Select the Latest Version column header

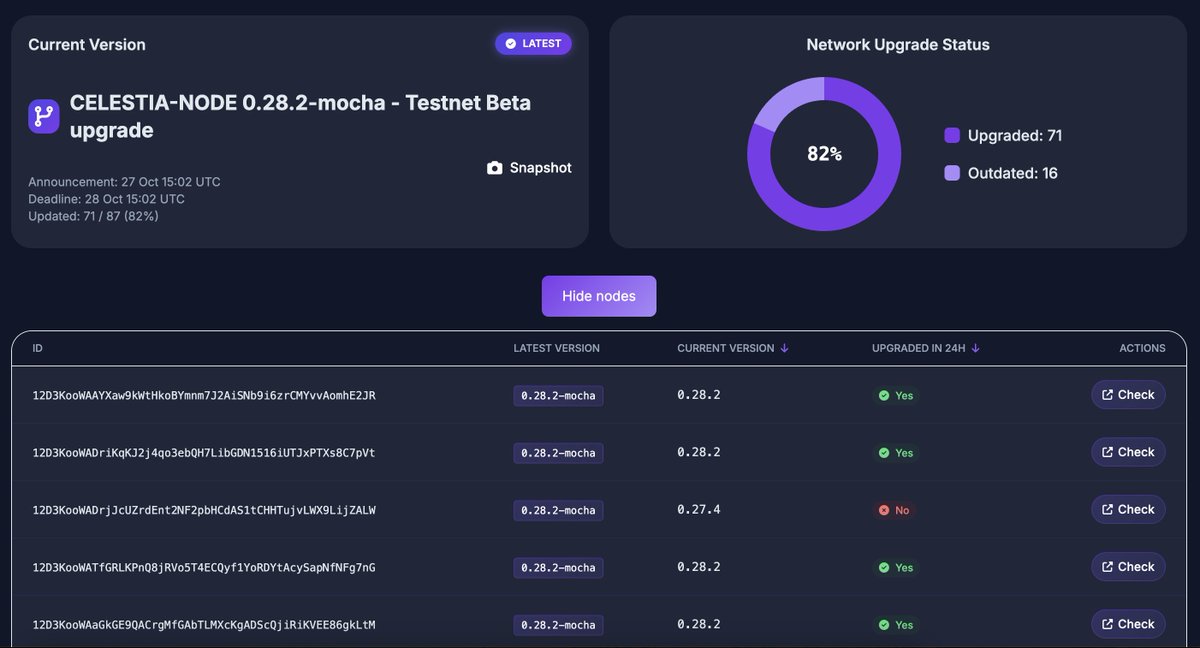tap(556, 348)
